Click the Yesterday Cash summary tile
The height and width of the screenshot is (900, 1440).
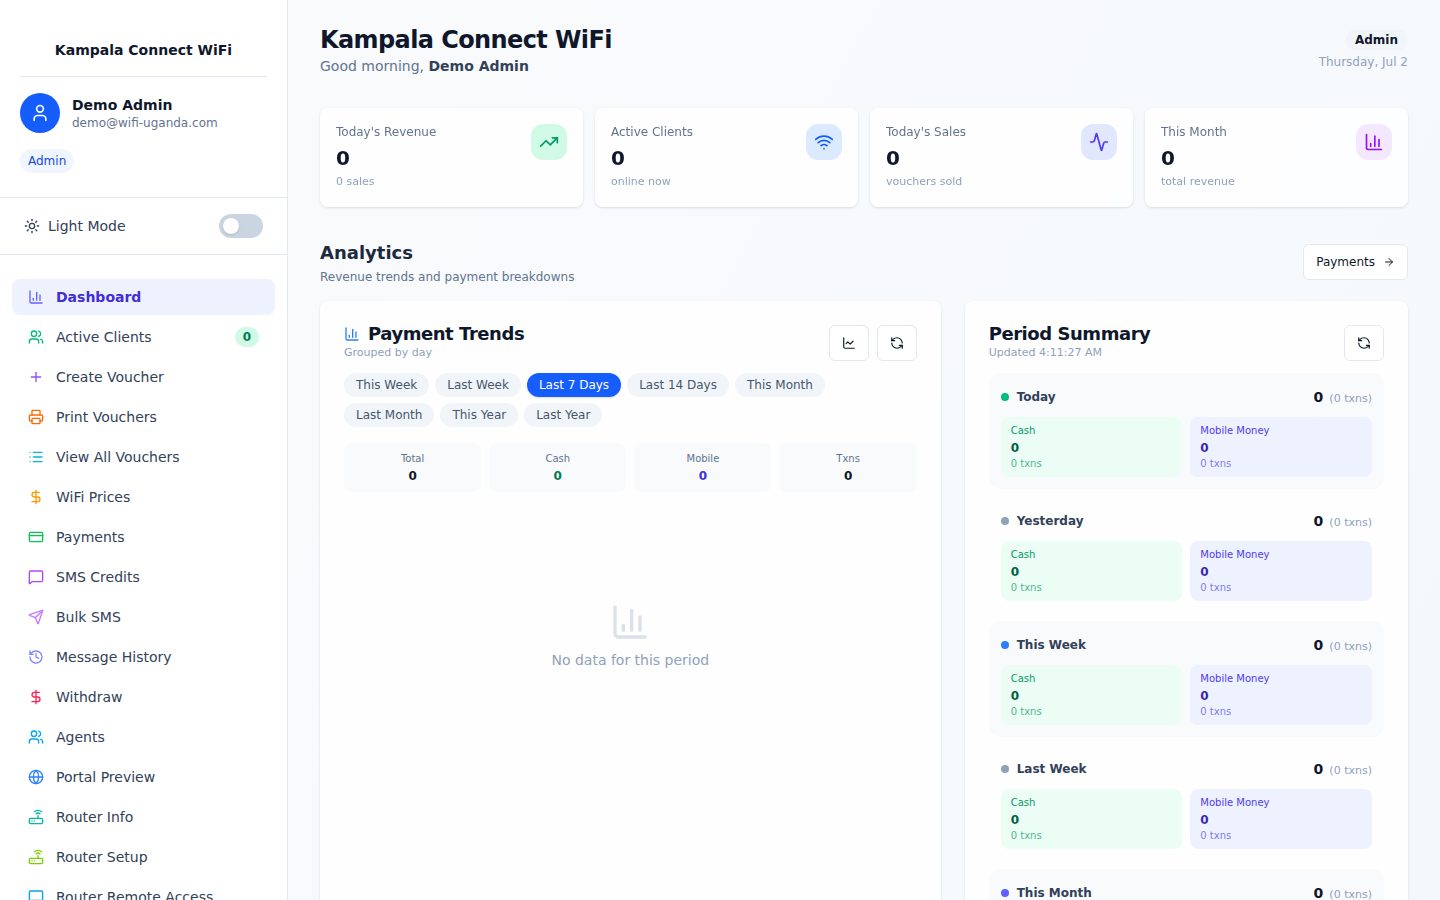click(x=1091, y=571)
